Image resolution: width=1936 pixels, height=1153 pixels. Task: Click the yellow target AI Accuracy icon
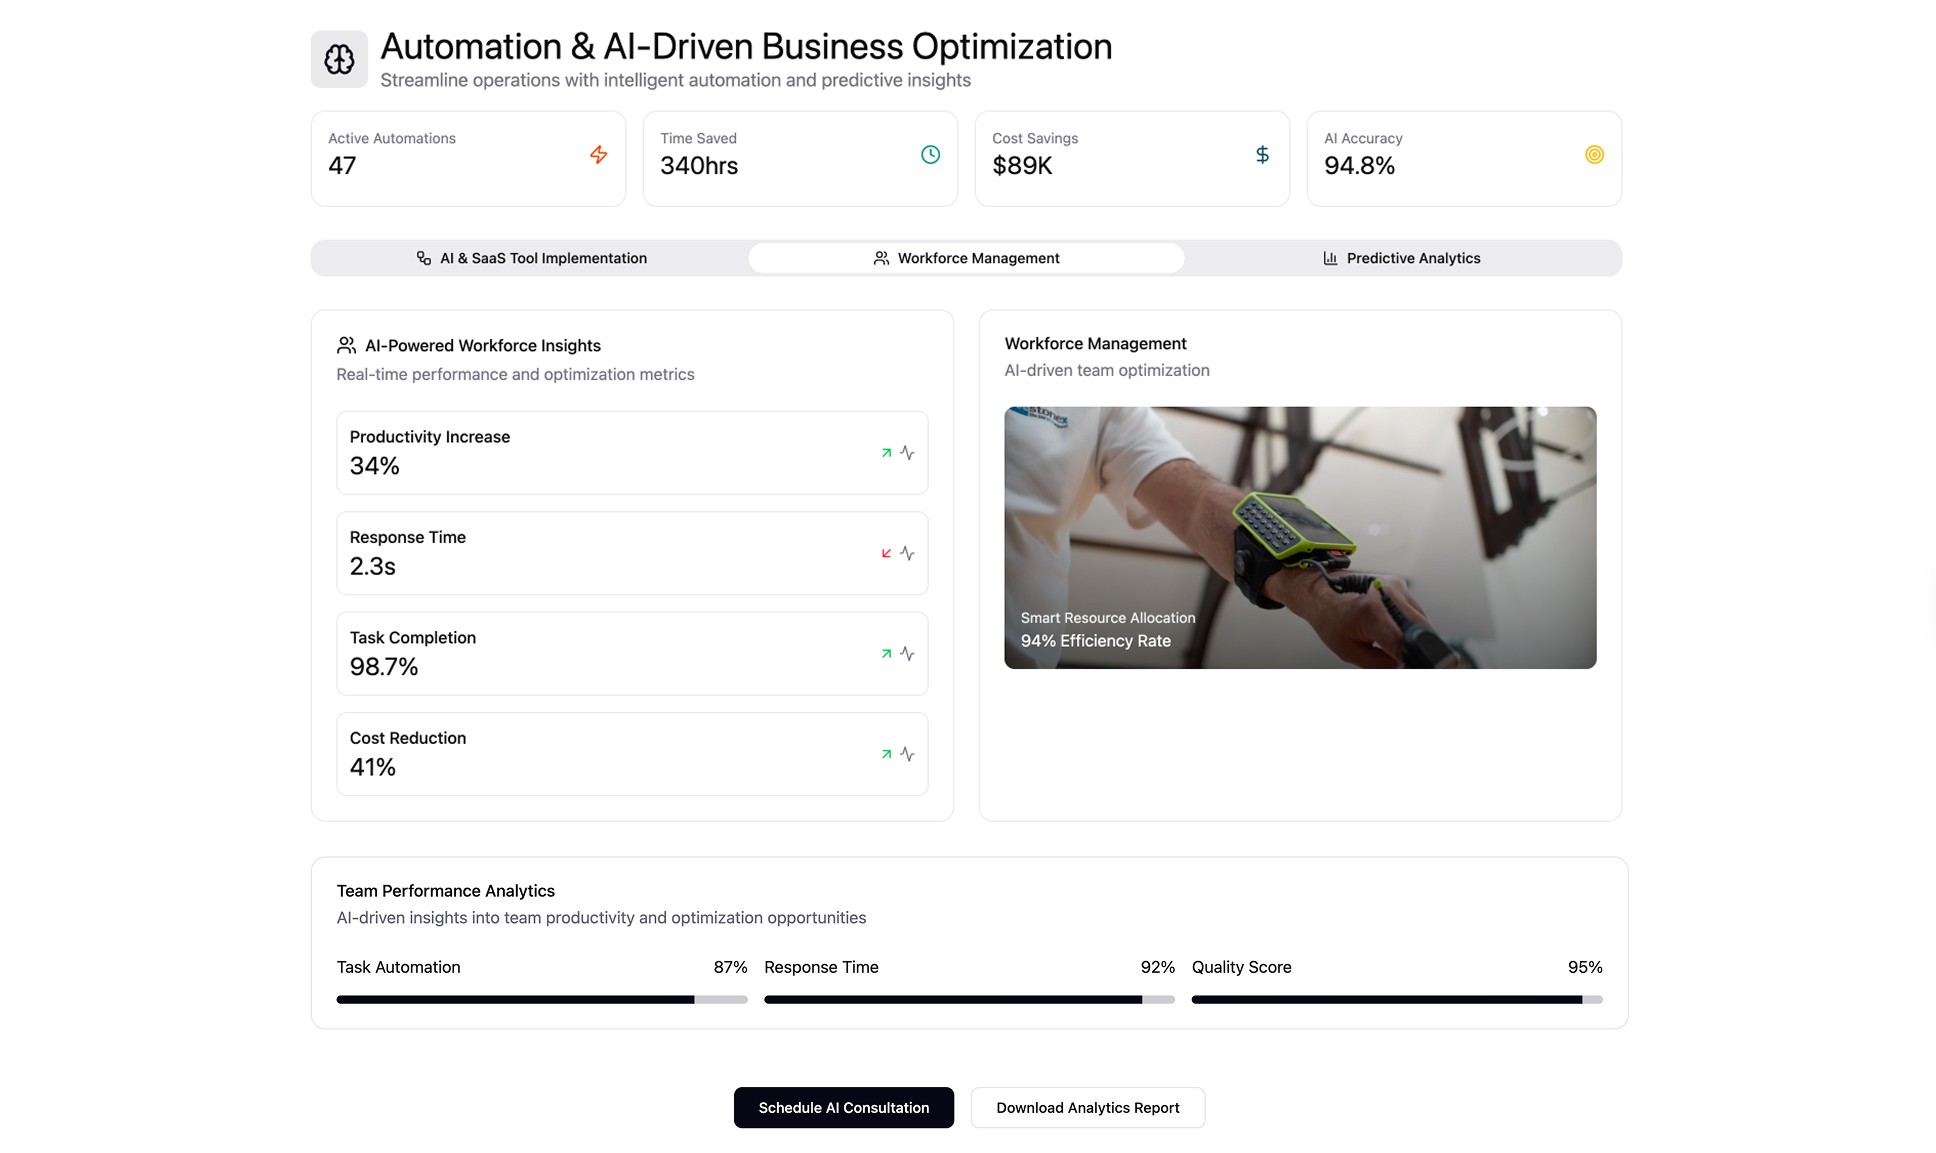point(1594,155)
